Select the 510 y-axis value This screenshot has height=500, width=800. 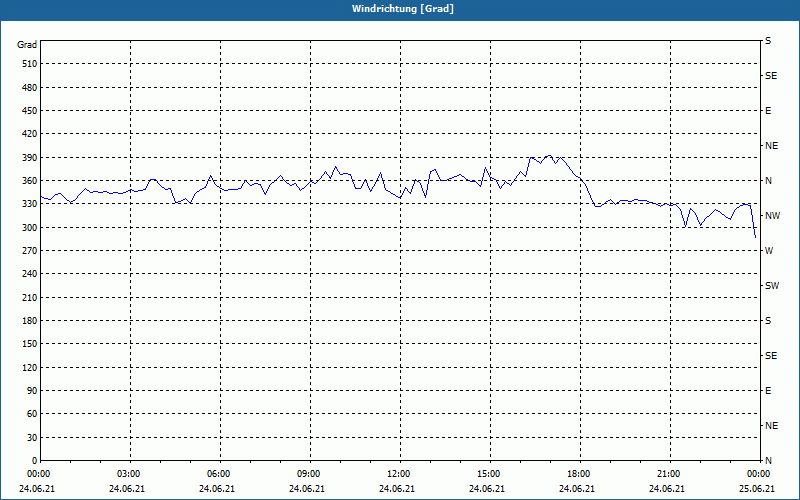click(x=30, y=64)
